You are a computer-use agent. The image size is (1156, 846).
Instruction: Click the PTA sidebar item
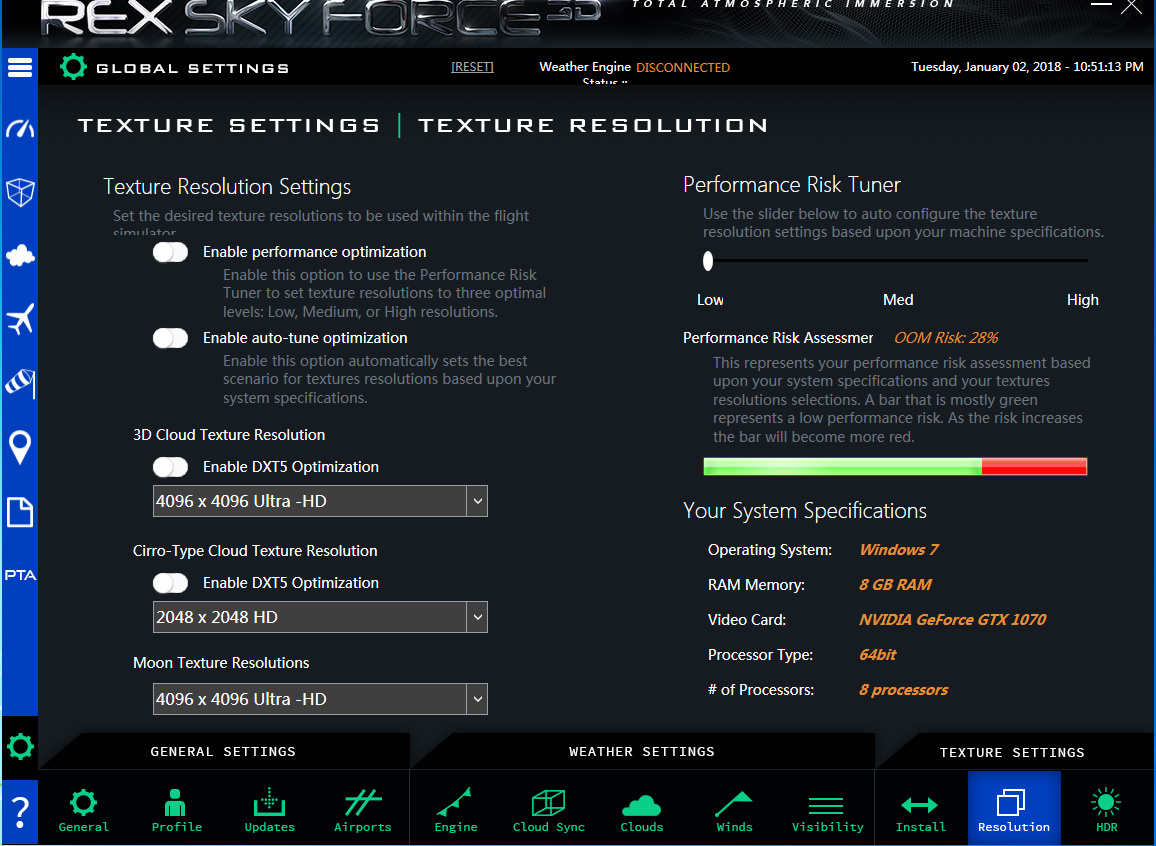coord(20,575)
